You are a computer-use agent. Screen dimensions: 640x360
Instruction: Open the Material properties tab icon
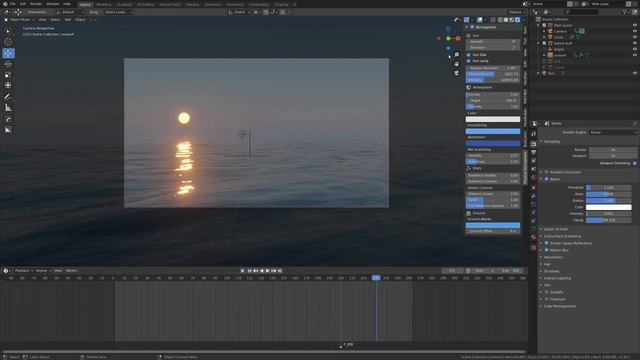coord(533,238)
